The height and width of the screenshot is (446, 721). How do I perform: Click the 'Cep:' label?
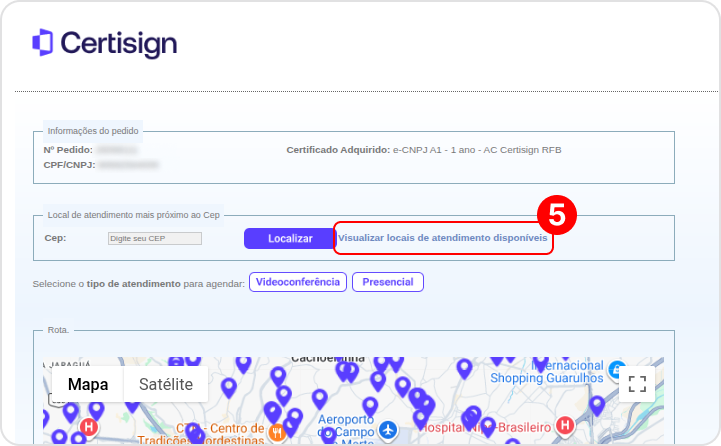point(55,238)
